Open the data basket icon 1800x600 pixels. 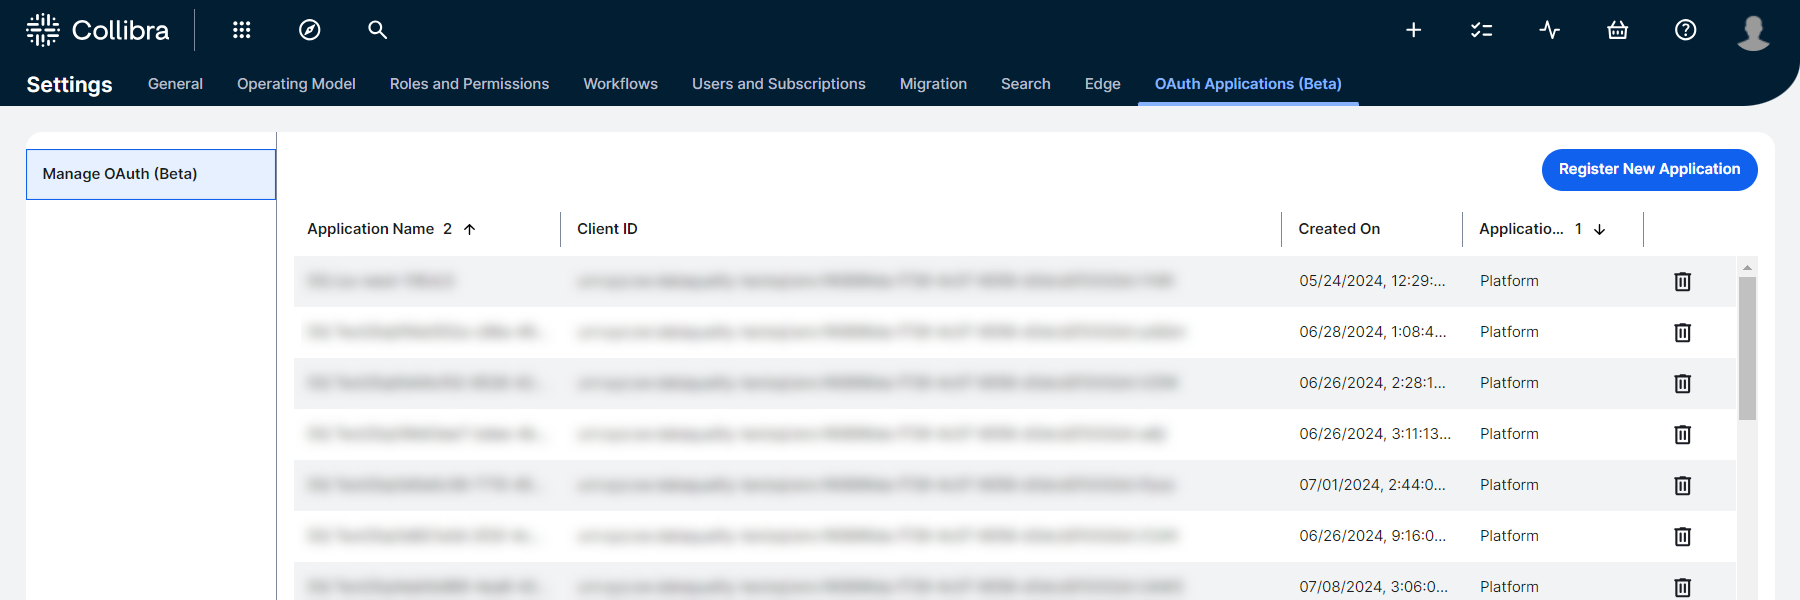[1617, 30]
